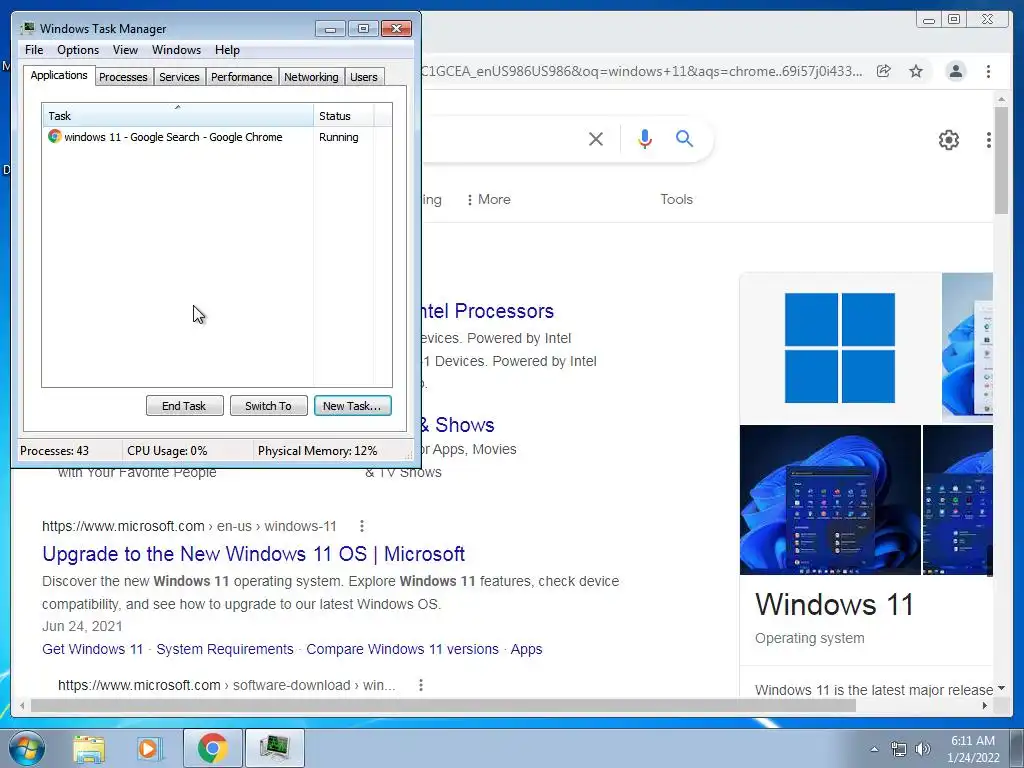Click the scroll-left arrow at page bottom
Screen dimensions: 1024x768
22,705
